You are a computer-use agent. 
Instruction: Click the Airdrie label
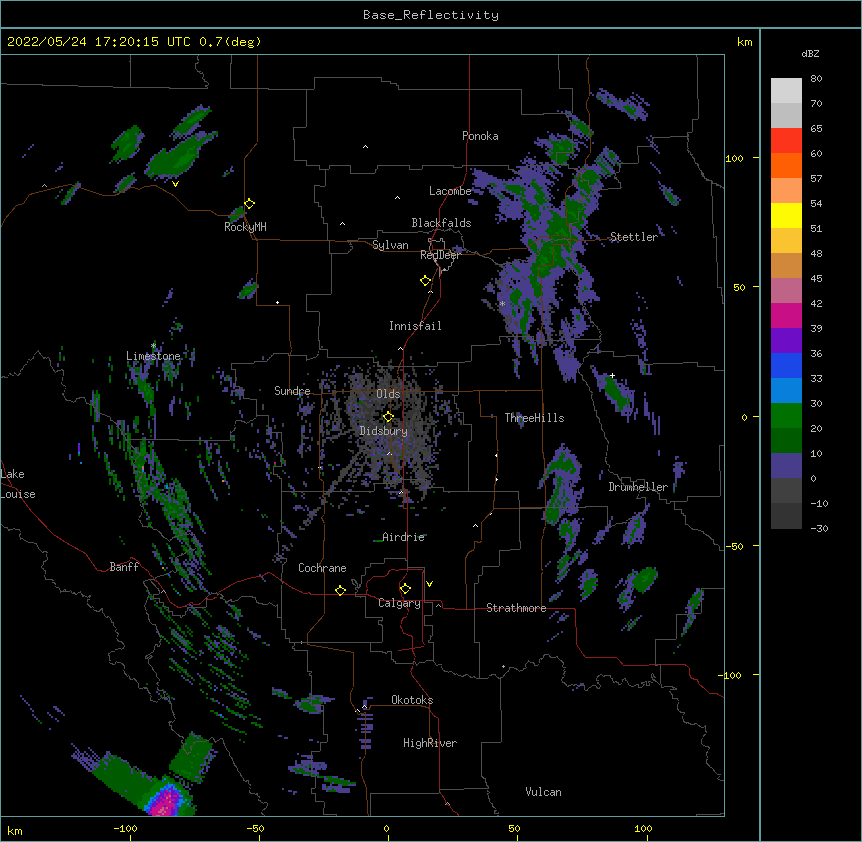click(x=403, y=537)
